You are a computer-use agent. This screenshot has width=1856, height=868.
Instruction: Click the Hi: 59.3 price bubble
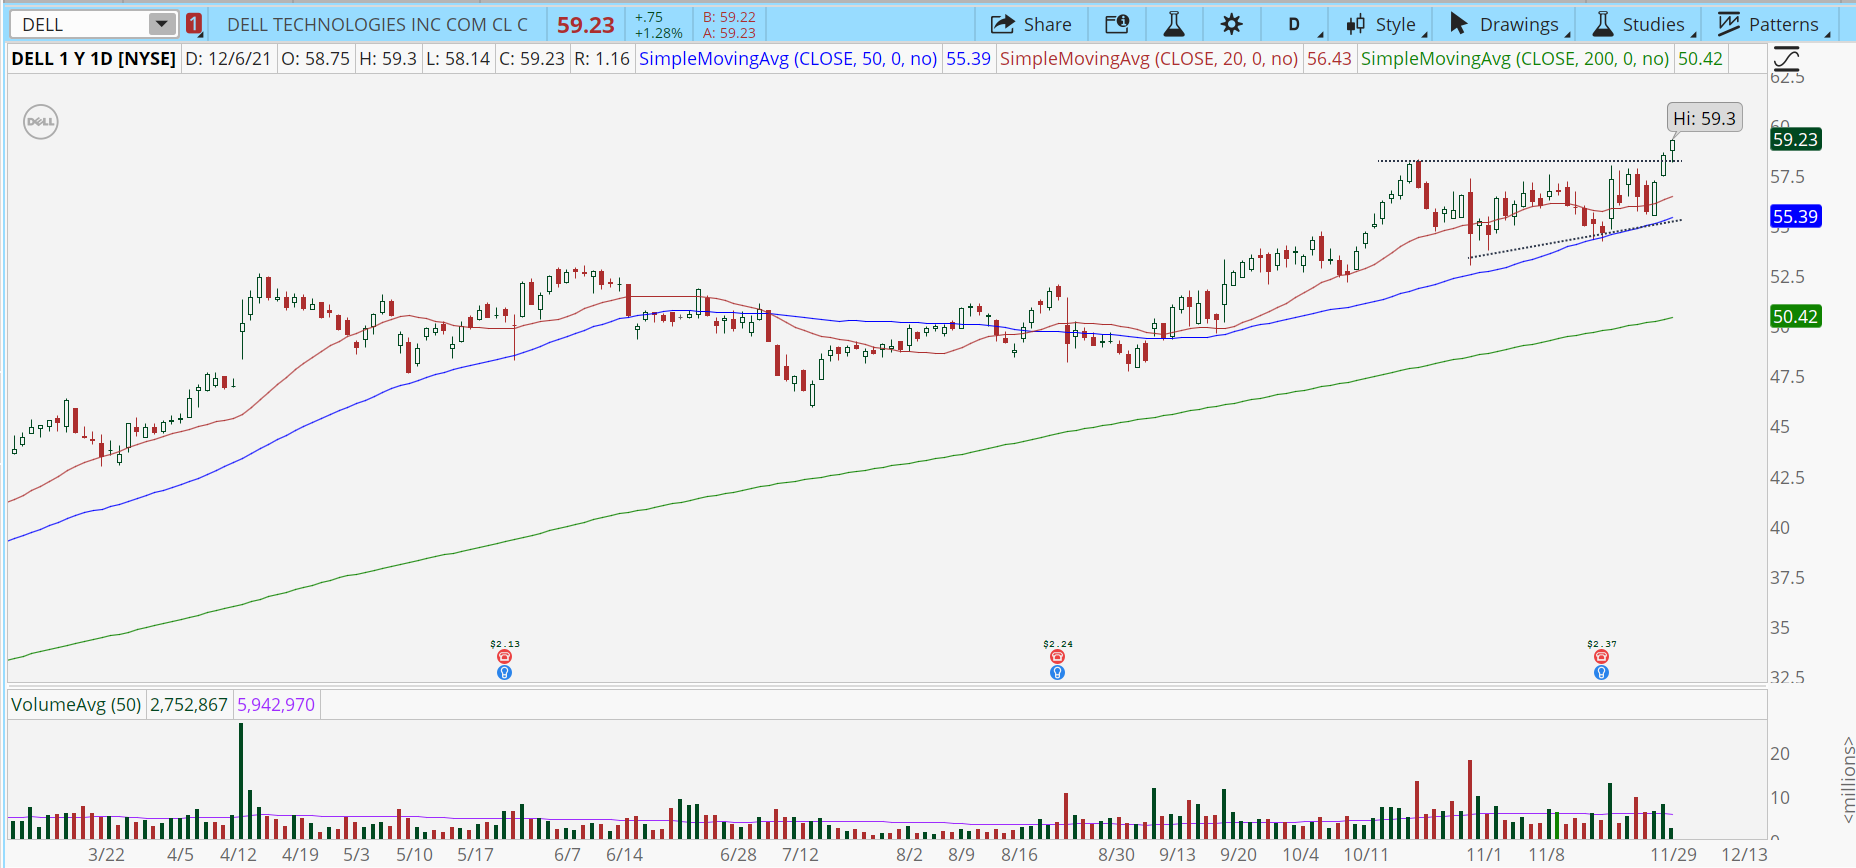1705,118
